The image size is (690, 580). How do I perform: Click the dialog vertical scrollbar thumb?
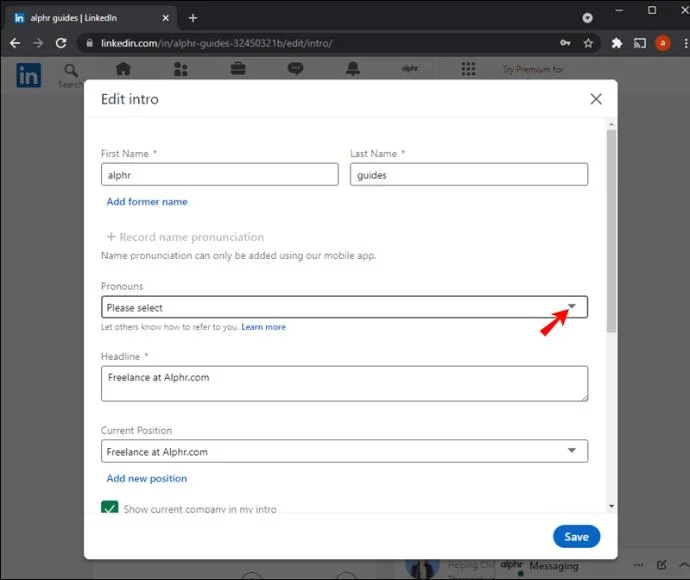tap(611, 231)
